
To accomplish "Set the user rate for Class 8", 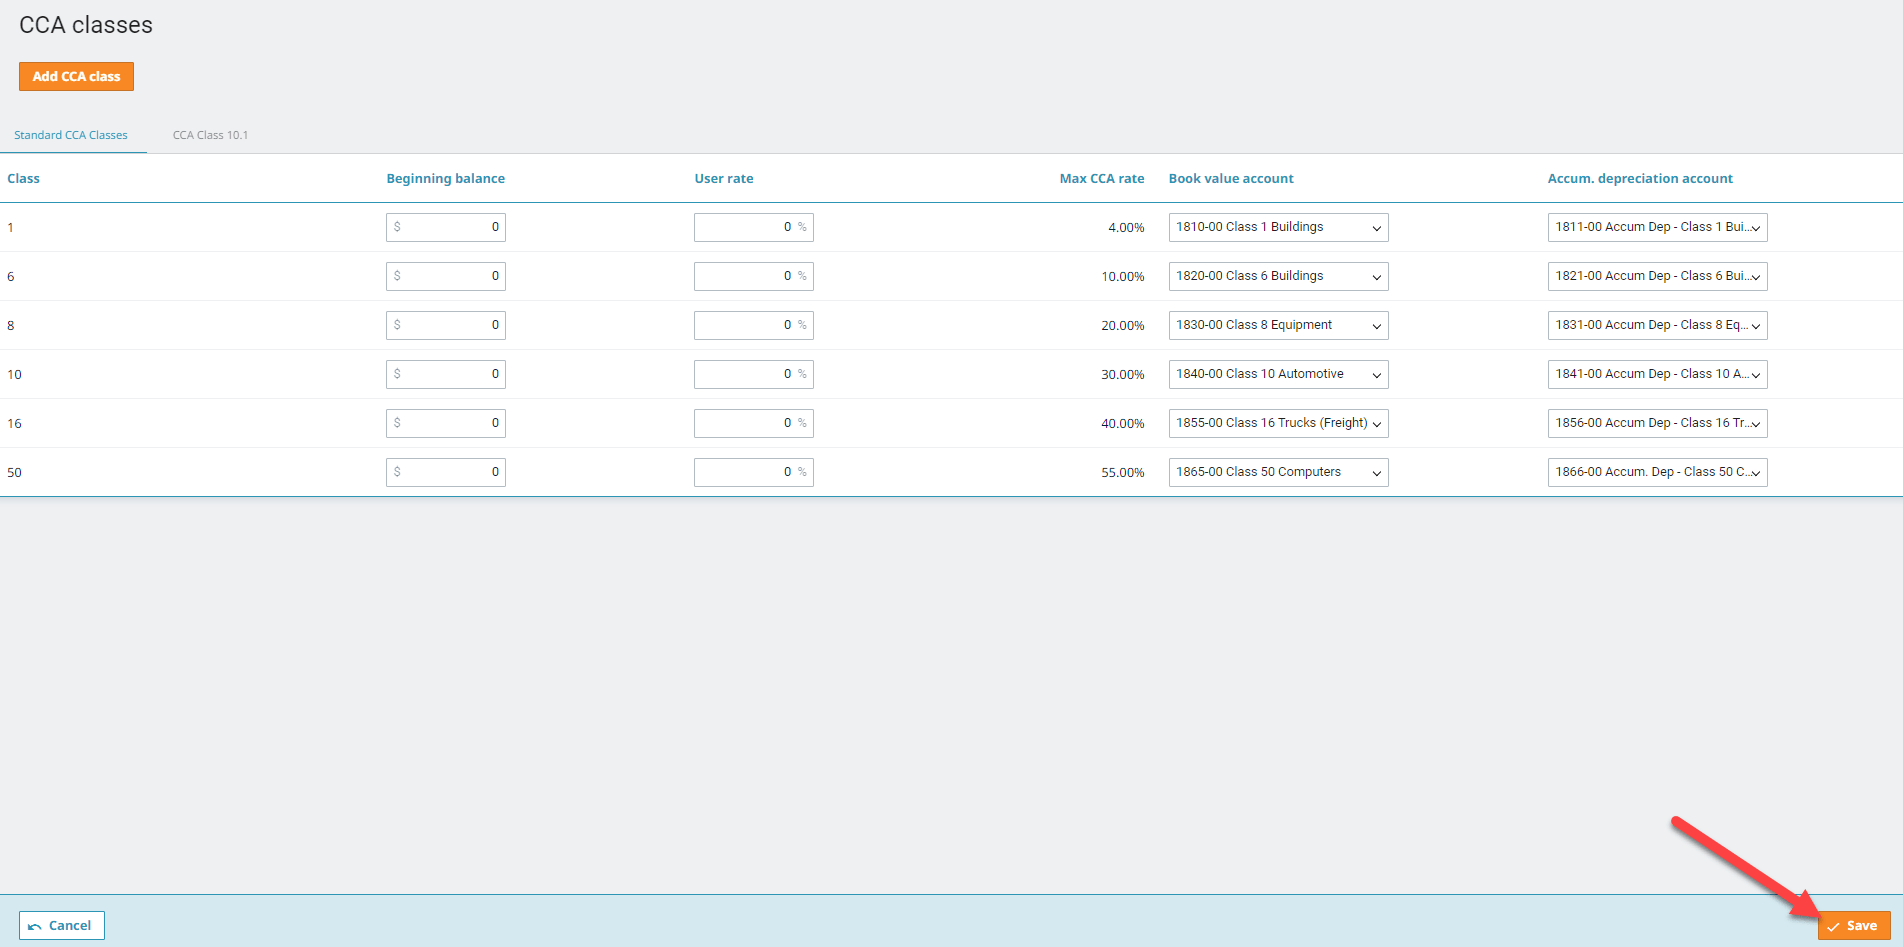I will pyautogui.click(x=754, y=325).
